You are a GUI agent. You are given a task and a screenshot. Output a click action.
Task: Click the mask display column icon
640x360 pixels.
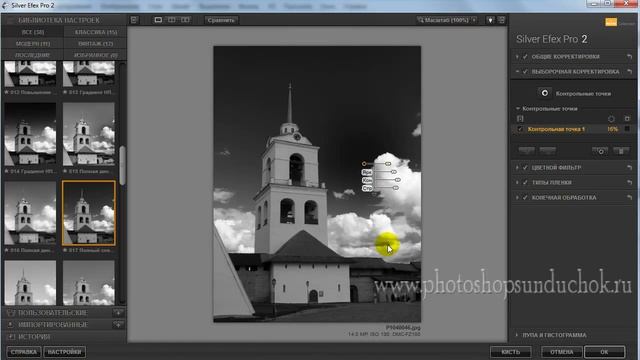click(627, 119)
